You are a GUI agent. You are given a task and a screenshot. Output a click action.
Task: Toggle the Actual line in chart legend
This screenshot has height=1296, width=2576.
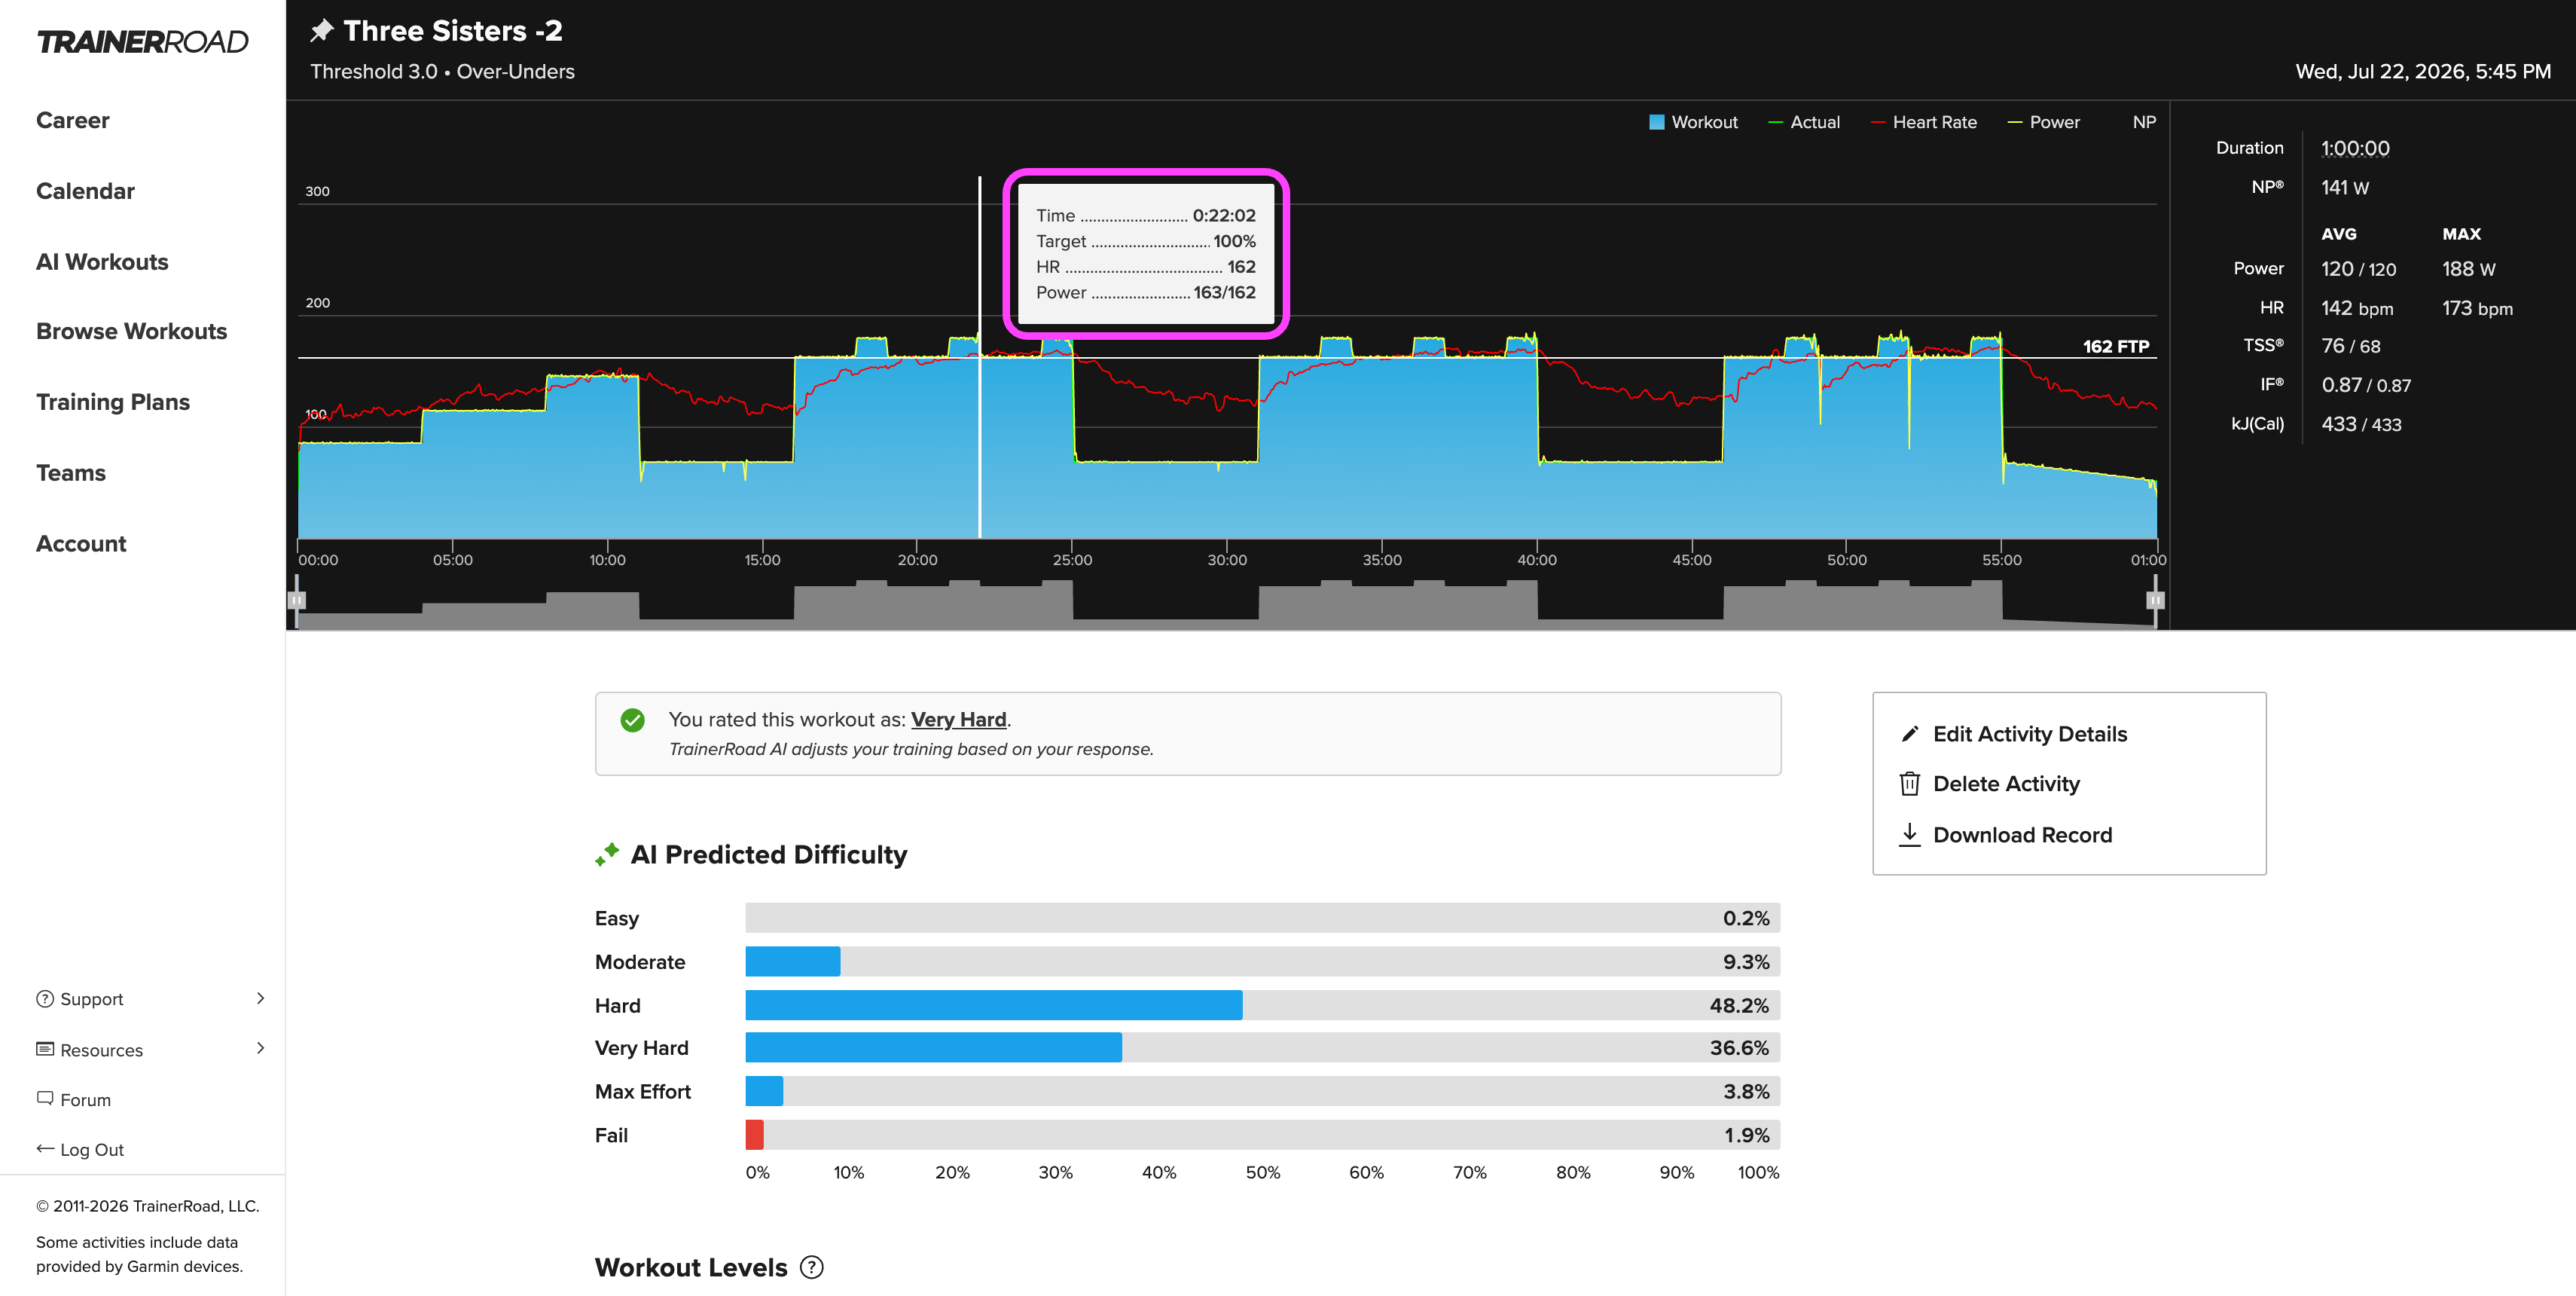(x=1804, y=122)
